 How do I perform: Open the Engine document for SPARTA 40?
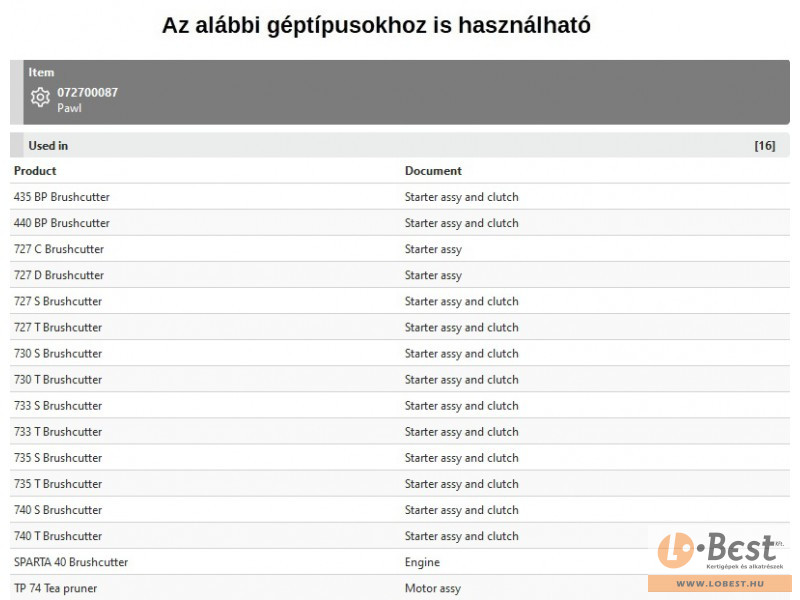pos(422,562)
